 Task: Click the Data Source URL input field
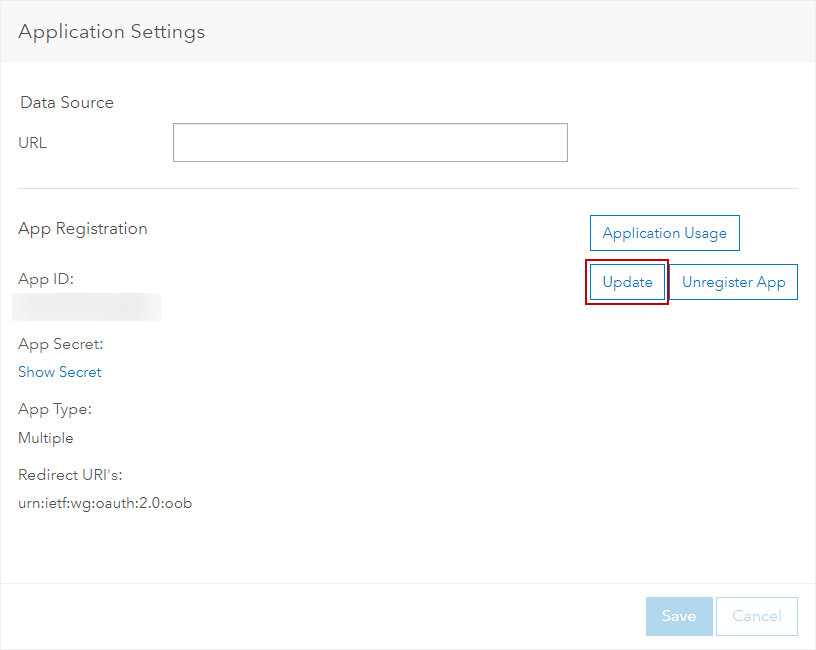370,143
